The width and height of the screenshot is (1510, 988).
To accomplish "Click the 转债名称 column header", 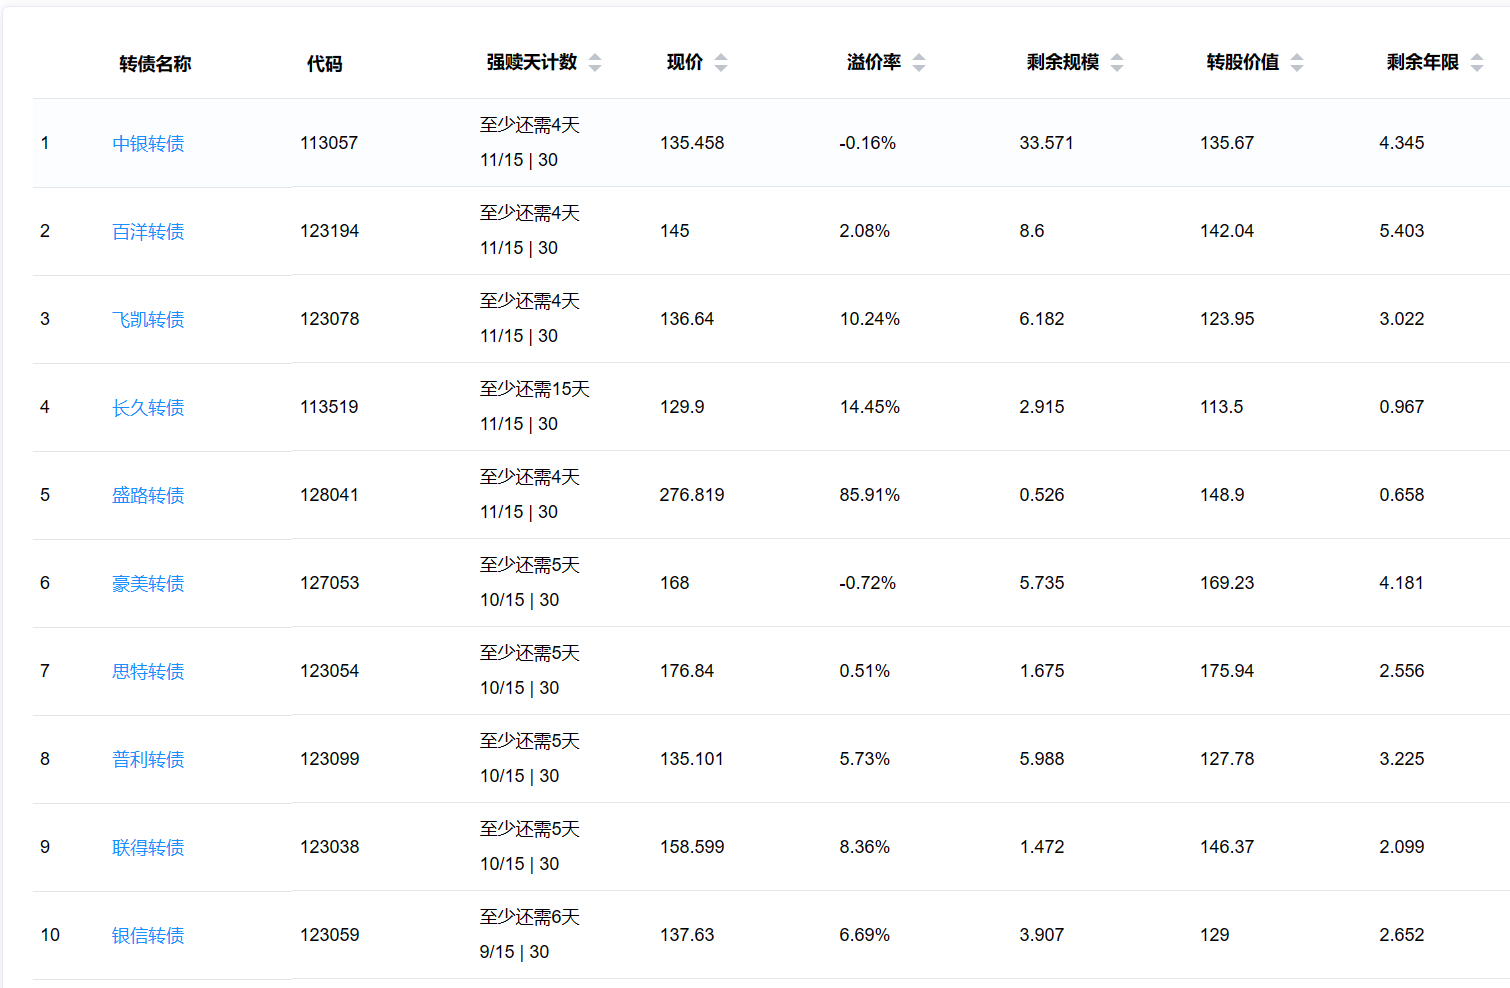I will (x=155, y=64).
